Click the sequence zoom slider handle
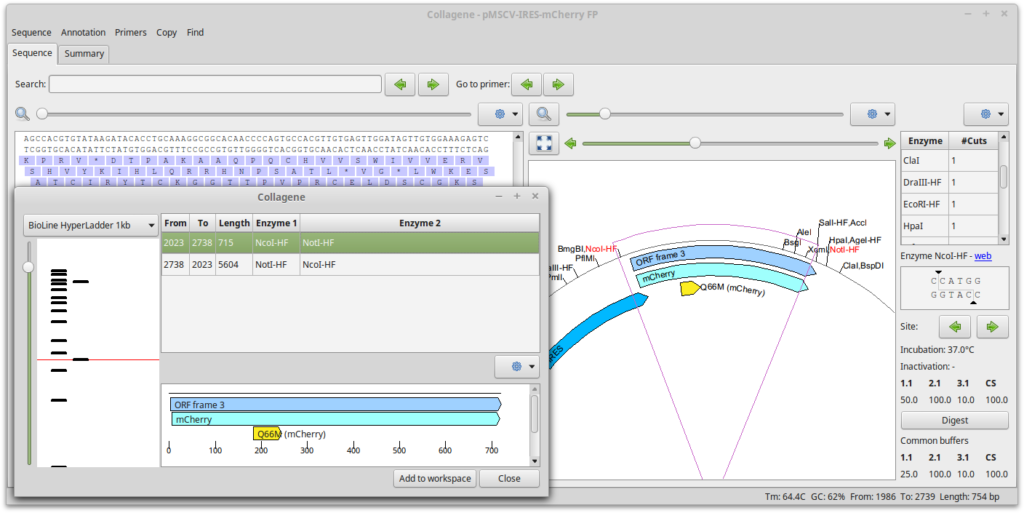Viewport: 1024px width, 513px height. click(42, 114)
